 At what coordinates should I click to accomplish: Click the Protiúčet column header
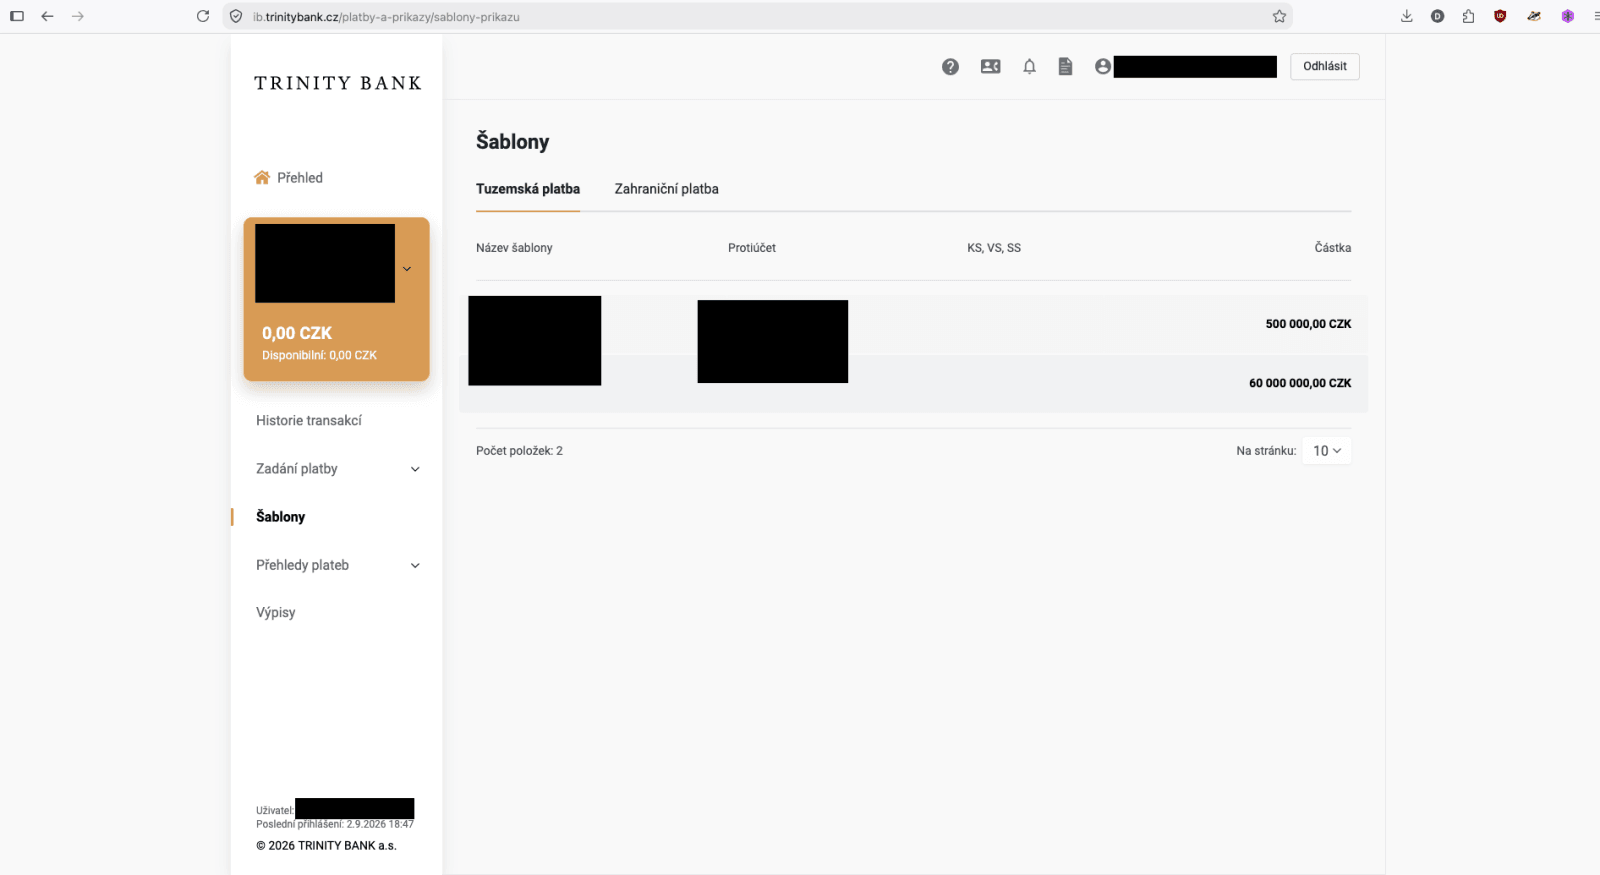coord(752,248)
